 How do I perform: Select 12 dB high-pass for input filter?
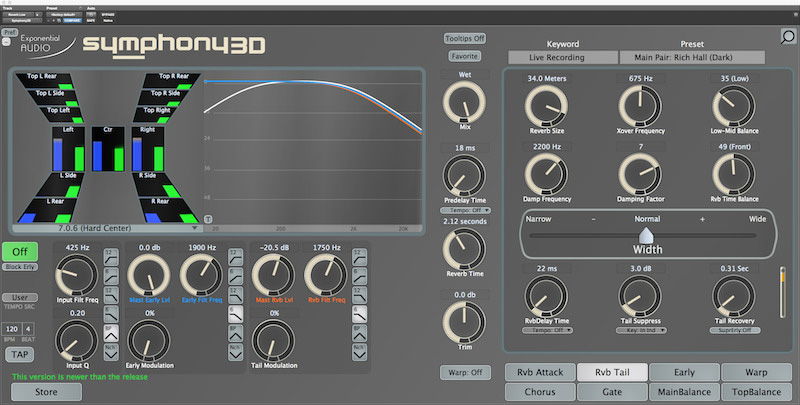pyautogui.click(x=111, y=257)
